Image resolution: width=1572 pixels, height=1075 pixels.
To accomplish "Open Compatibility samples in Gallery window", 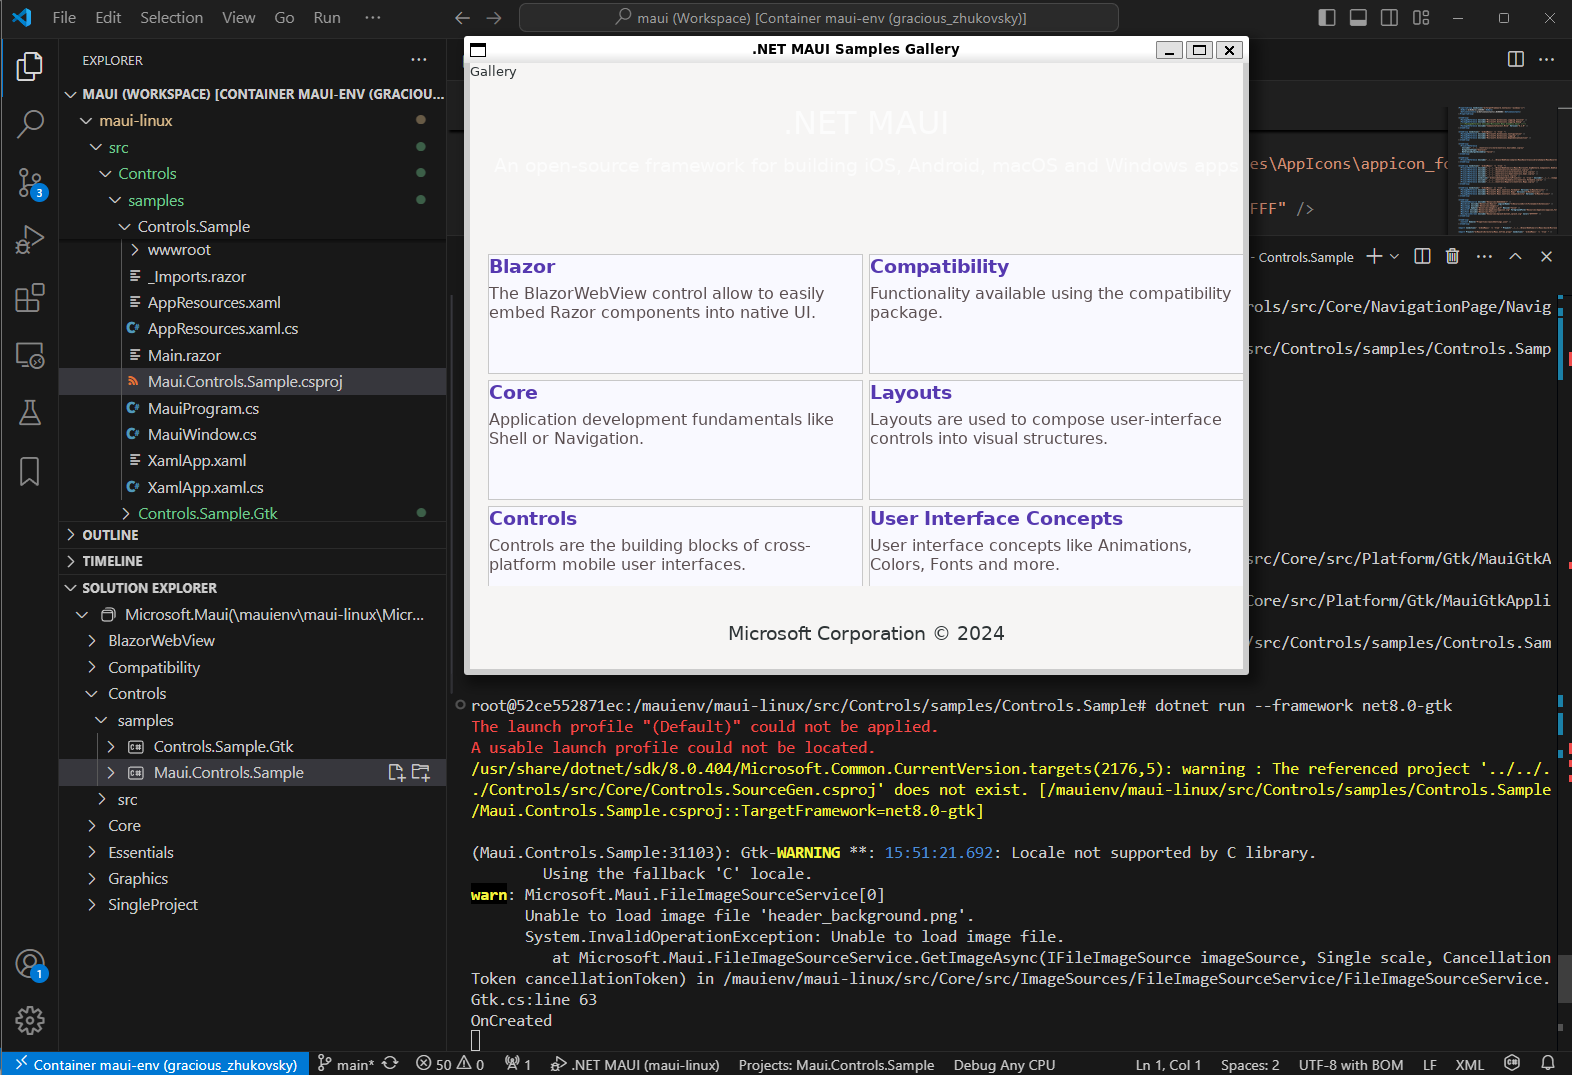I will (x=1056, y=313).
